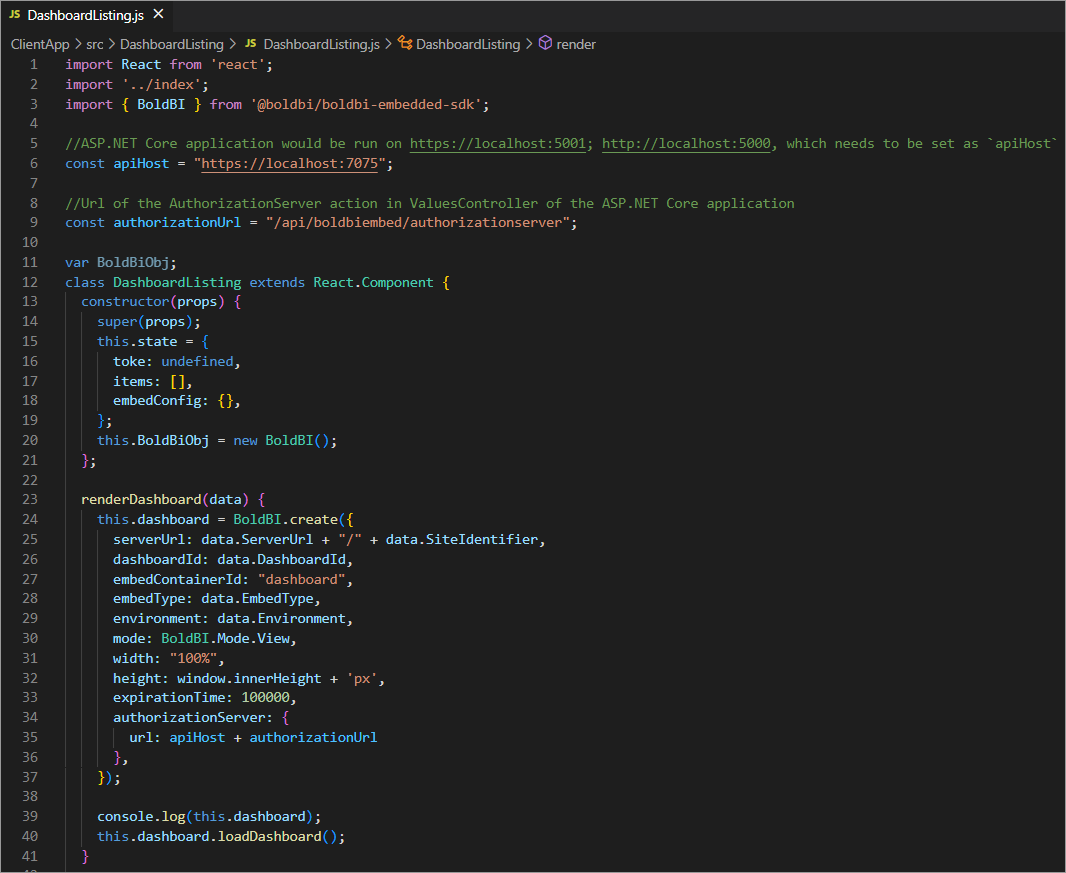Select the DashboardListing.js tab
This screenshot has width=1066, height=873.
coord(85,16)
